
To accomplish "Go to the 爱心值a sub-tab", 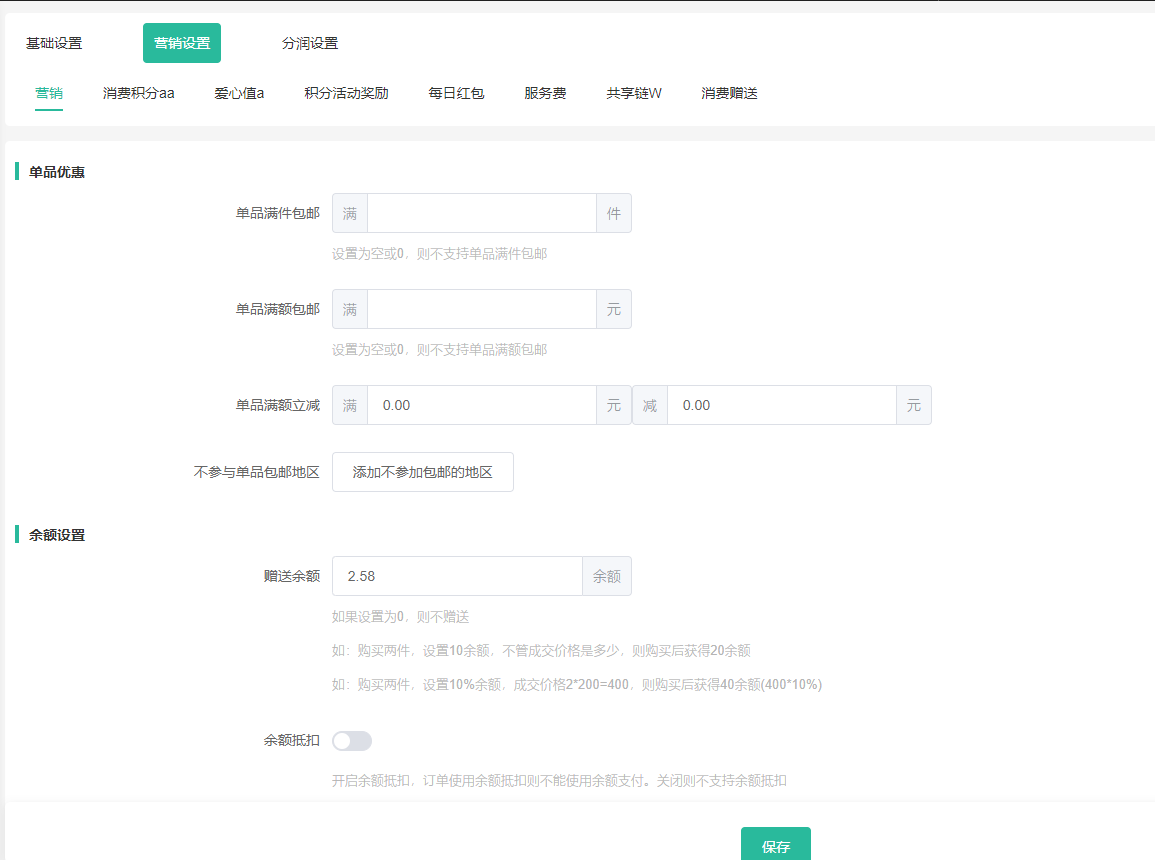I will pos(239,93).
